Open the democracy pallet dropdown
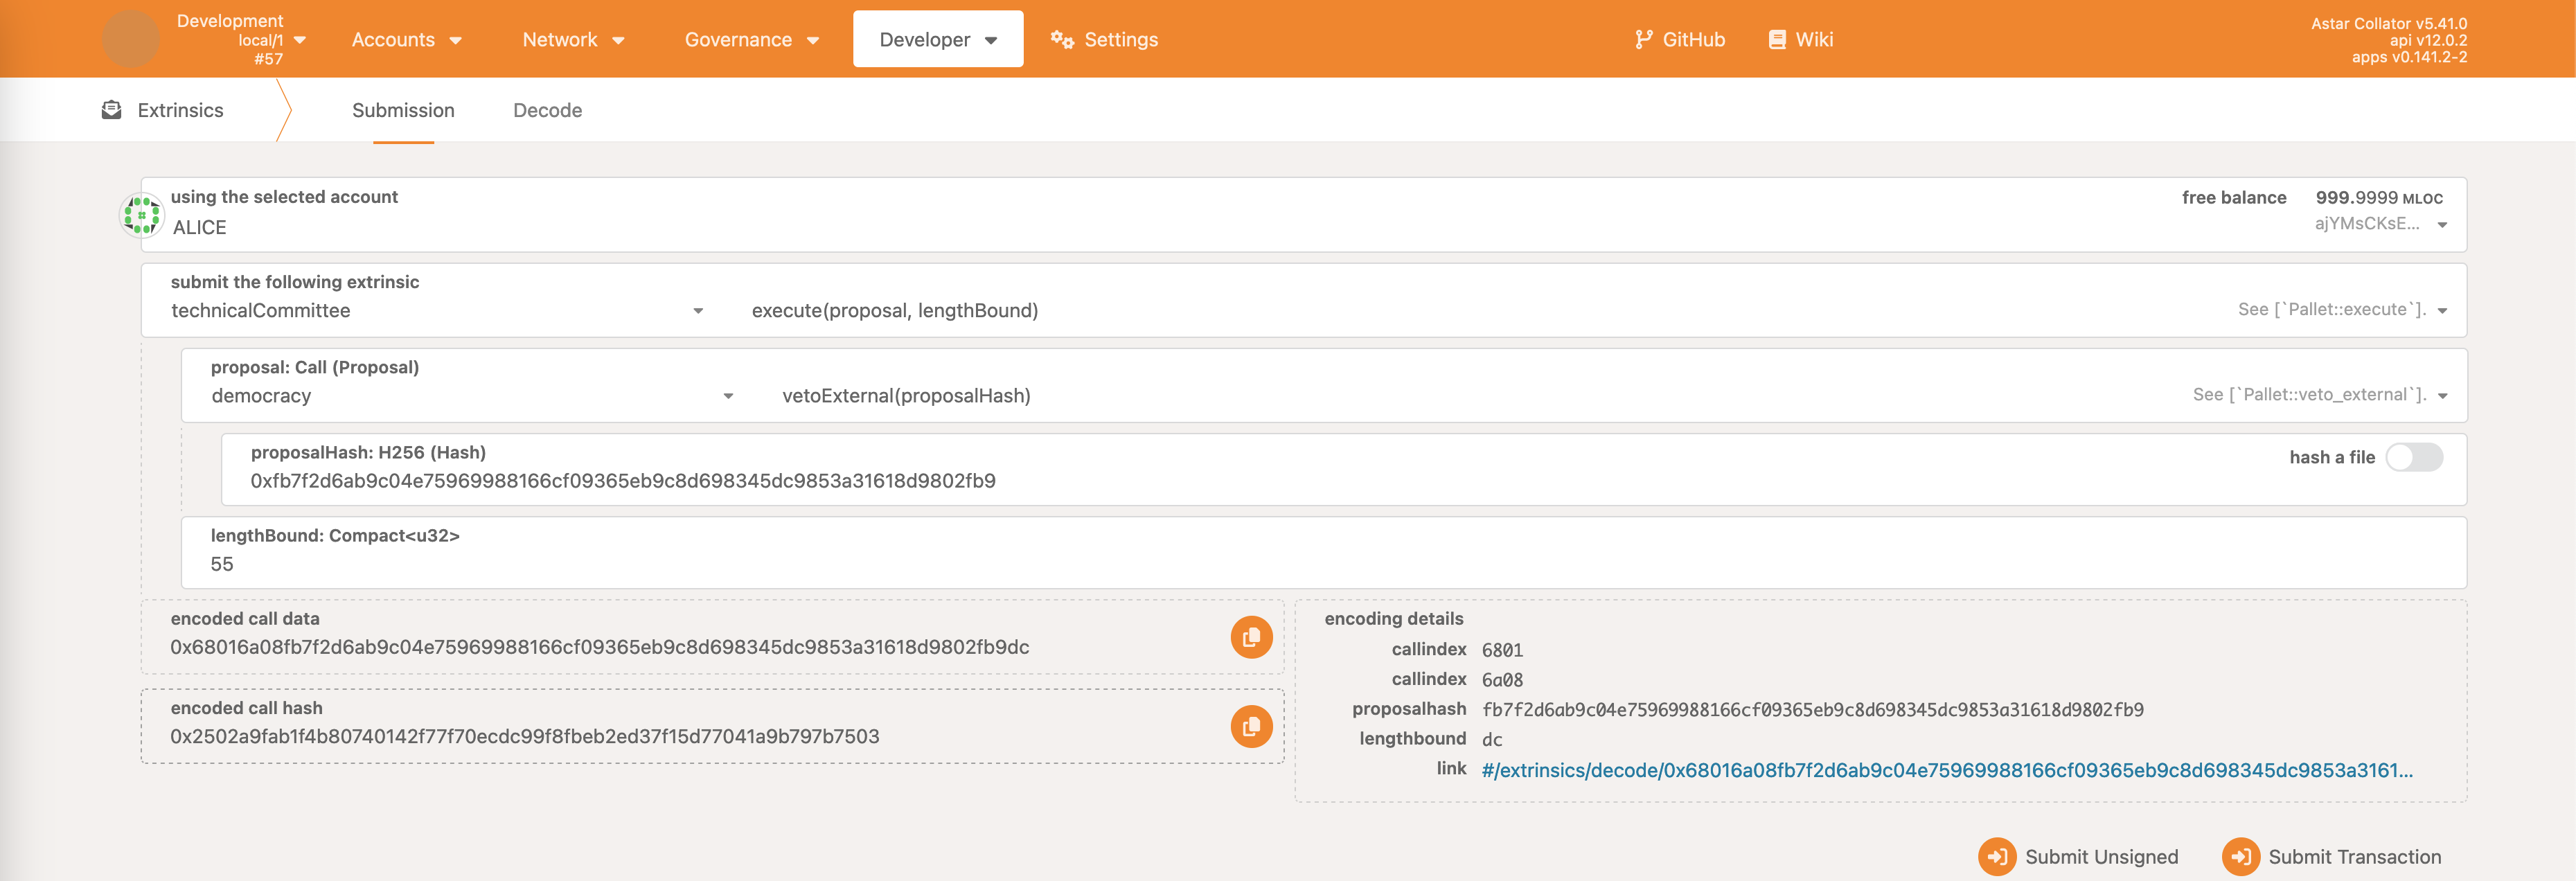2576x881 pixels. click(728, 396)
